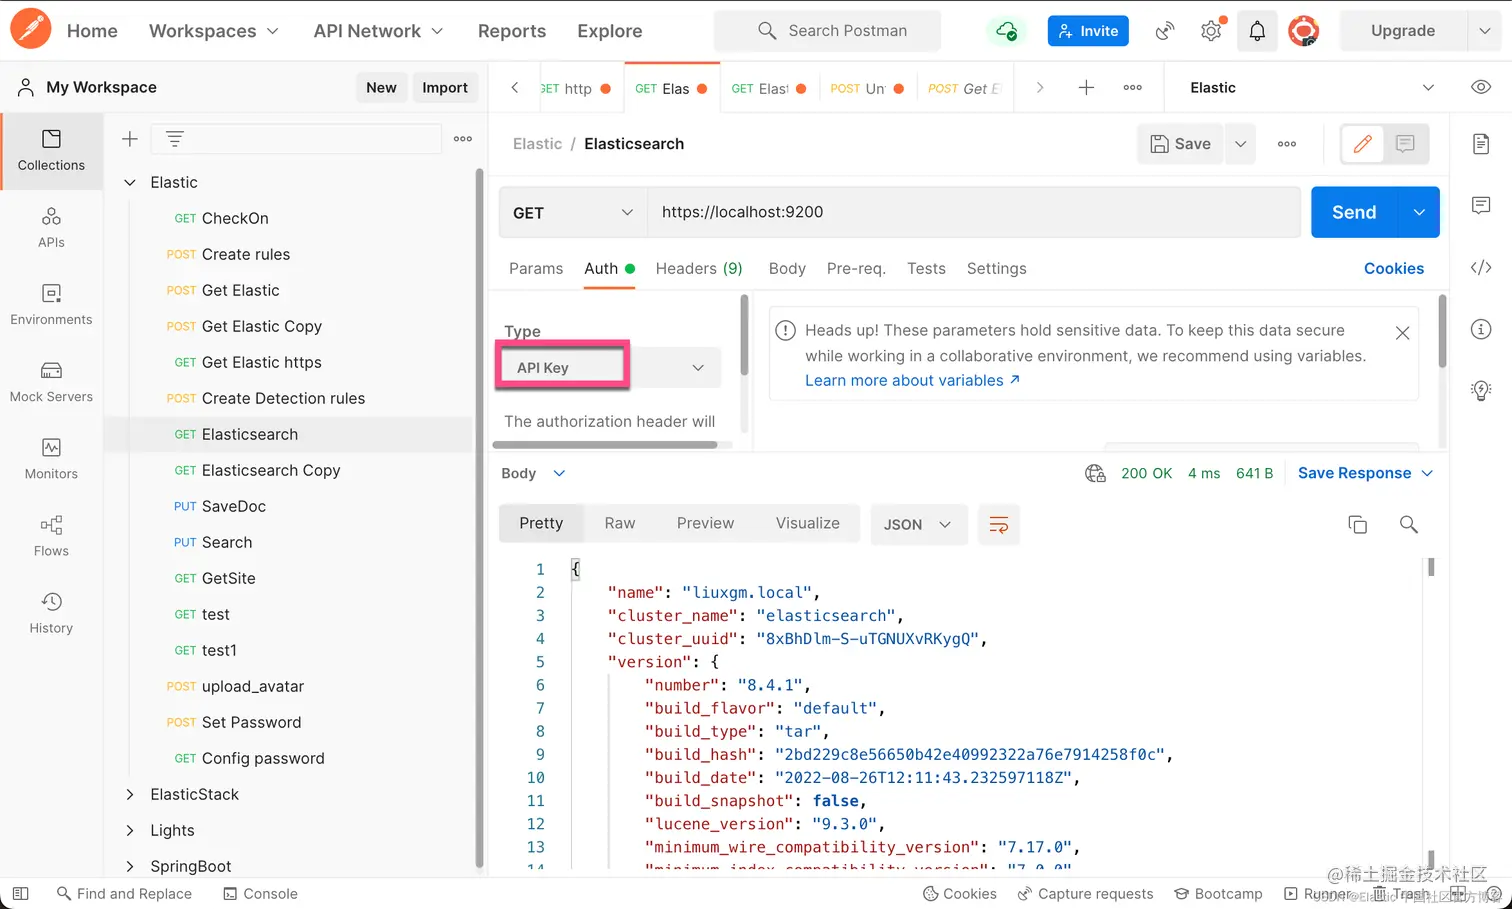The image size is (1512, 909).
Task: Open the API Key auth type dropdown
Action: [x=609, y=368]
